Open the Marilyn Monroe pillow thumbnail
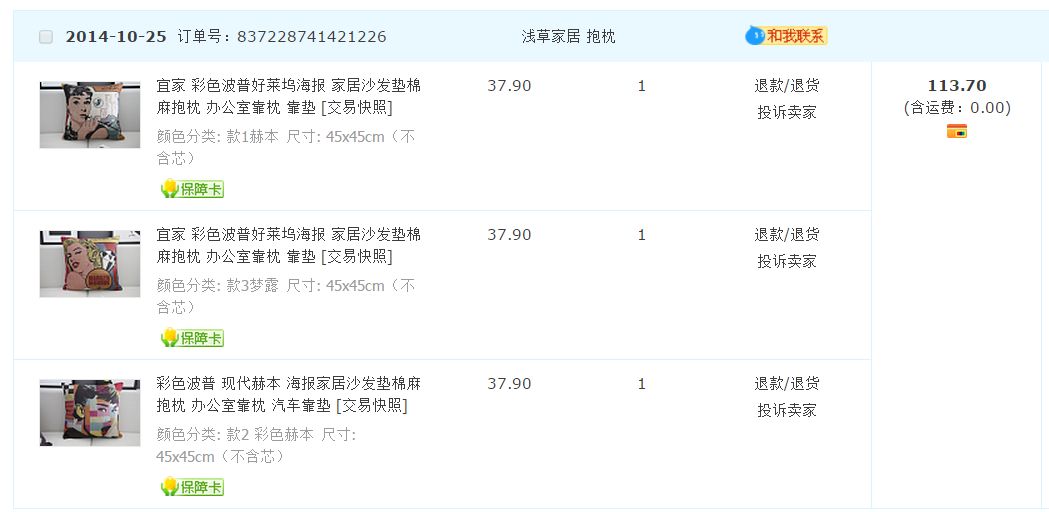This screenshot has height=512, width=1049. pos(90,264)
